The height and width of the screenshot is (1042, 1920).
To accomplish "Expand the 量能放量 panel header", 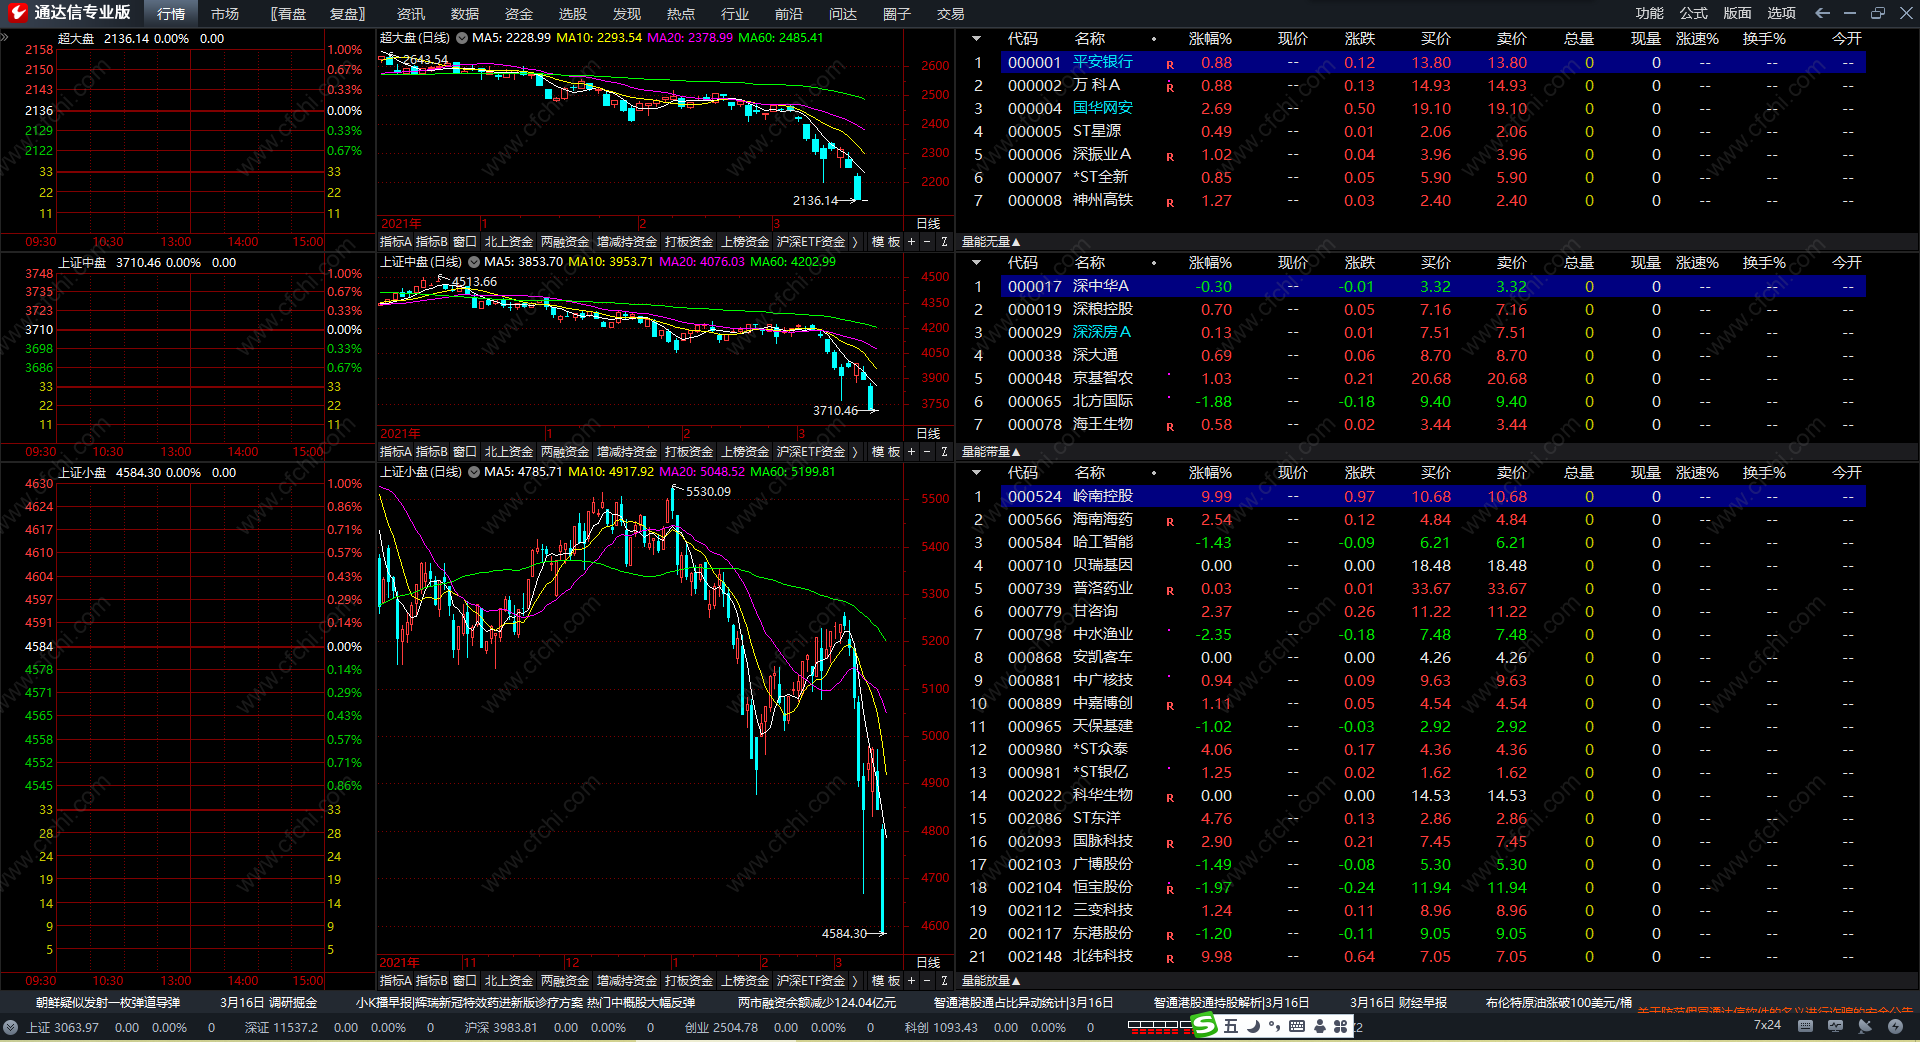I will pos(990,981).
